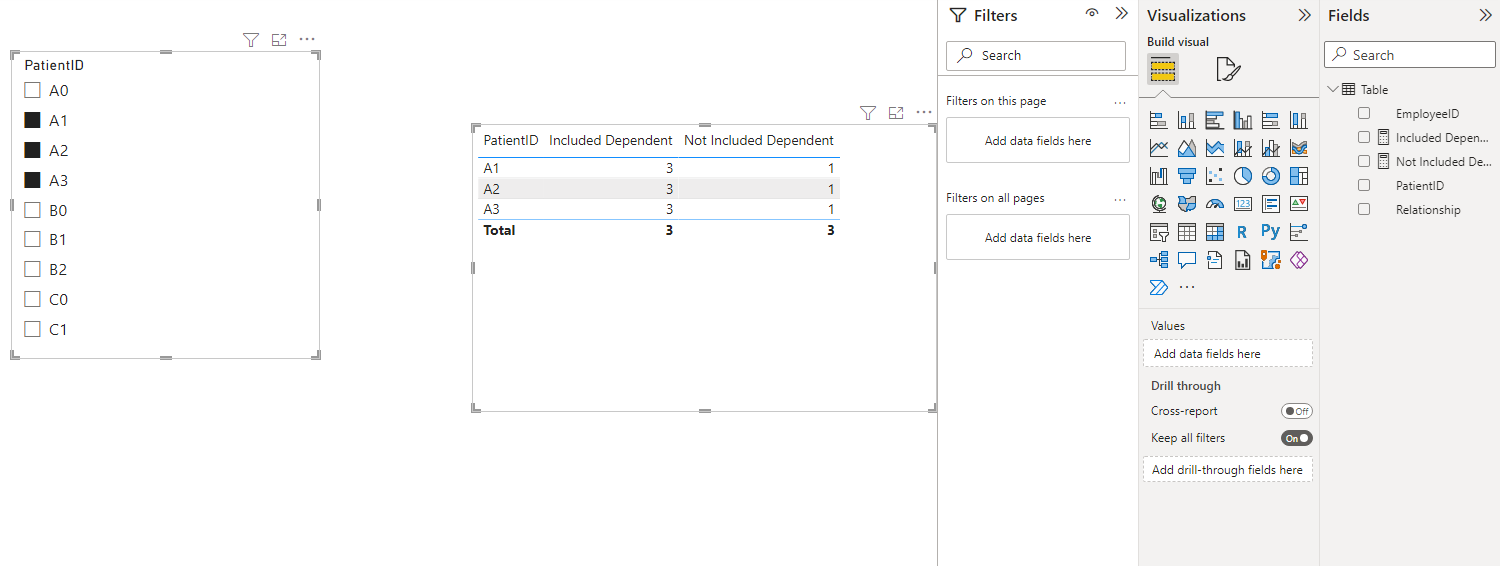Image resolution: width=1500 pixels, height=566 pixels.
Task: Select the Power Apps visual icon
Action: [1299, 260]
